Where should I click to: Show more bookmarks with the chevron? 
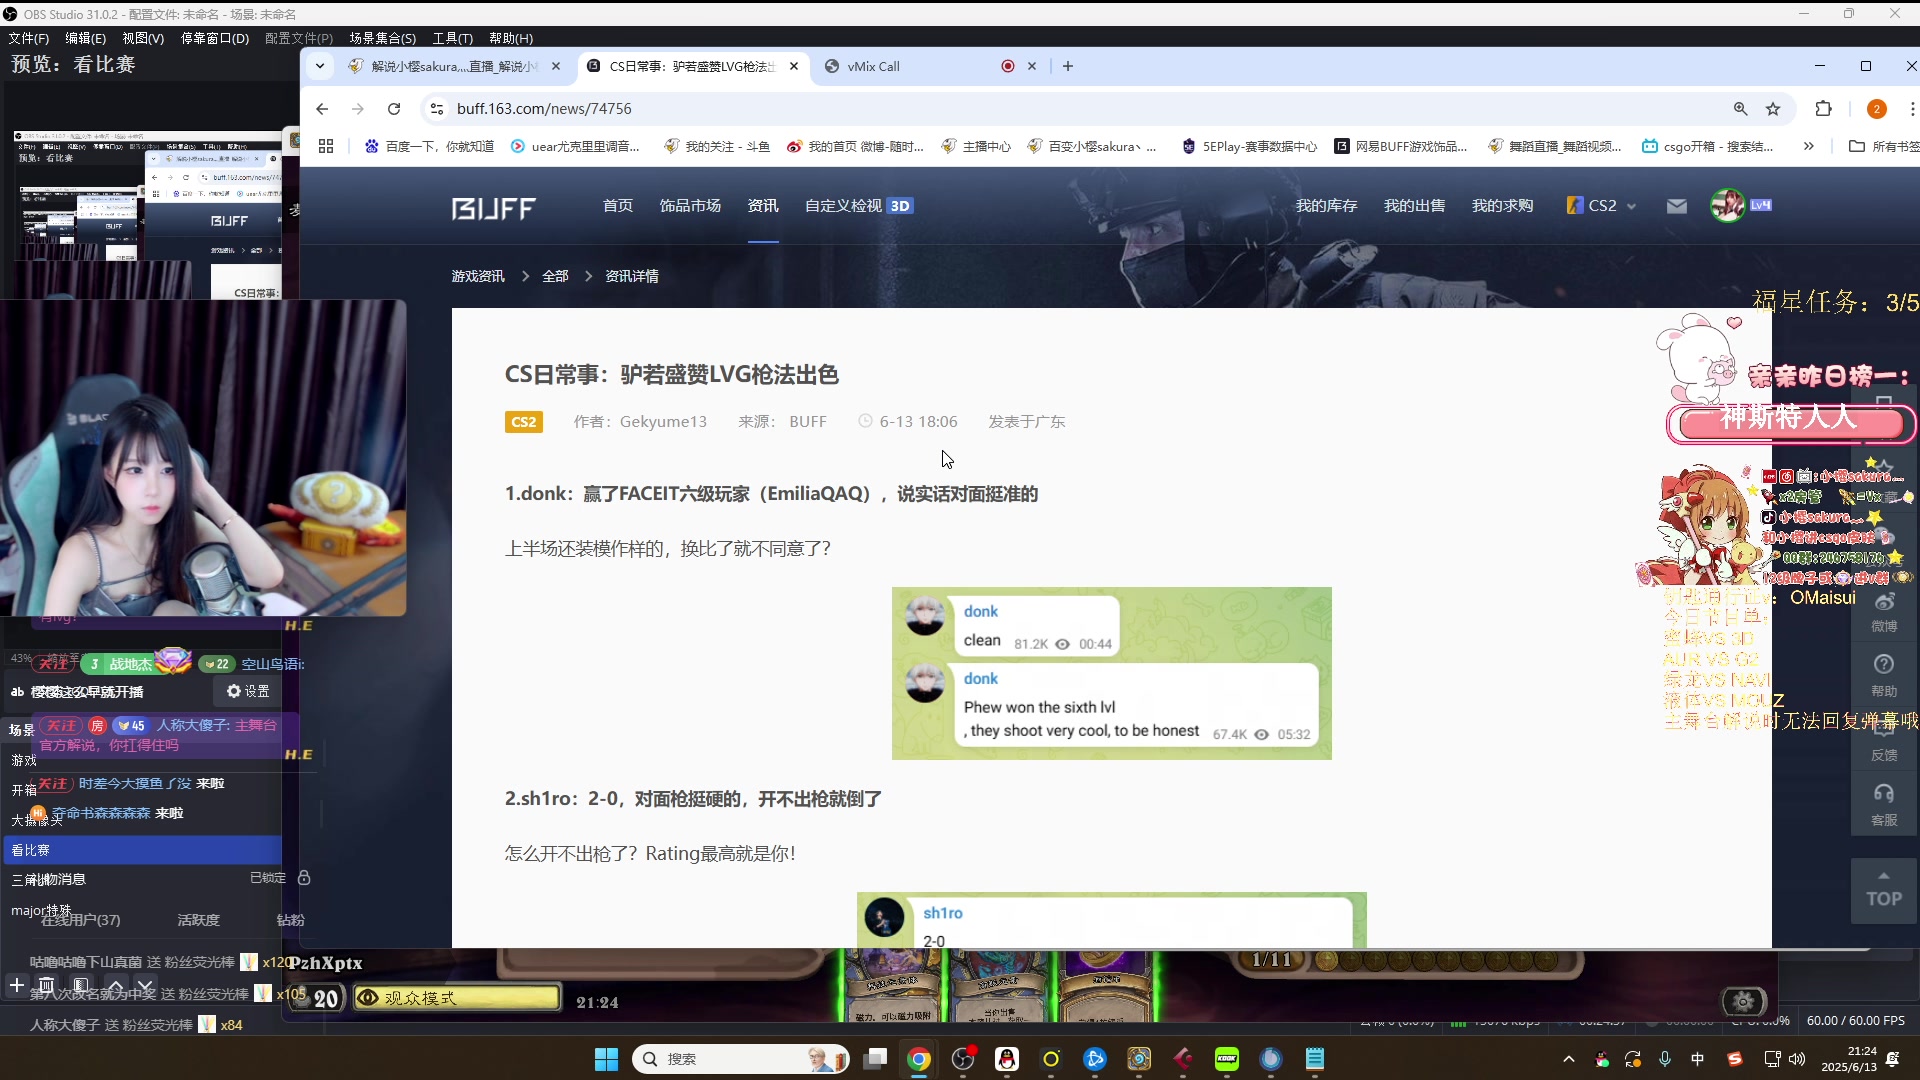pos(1808,146)
